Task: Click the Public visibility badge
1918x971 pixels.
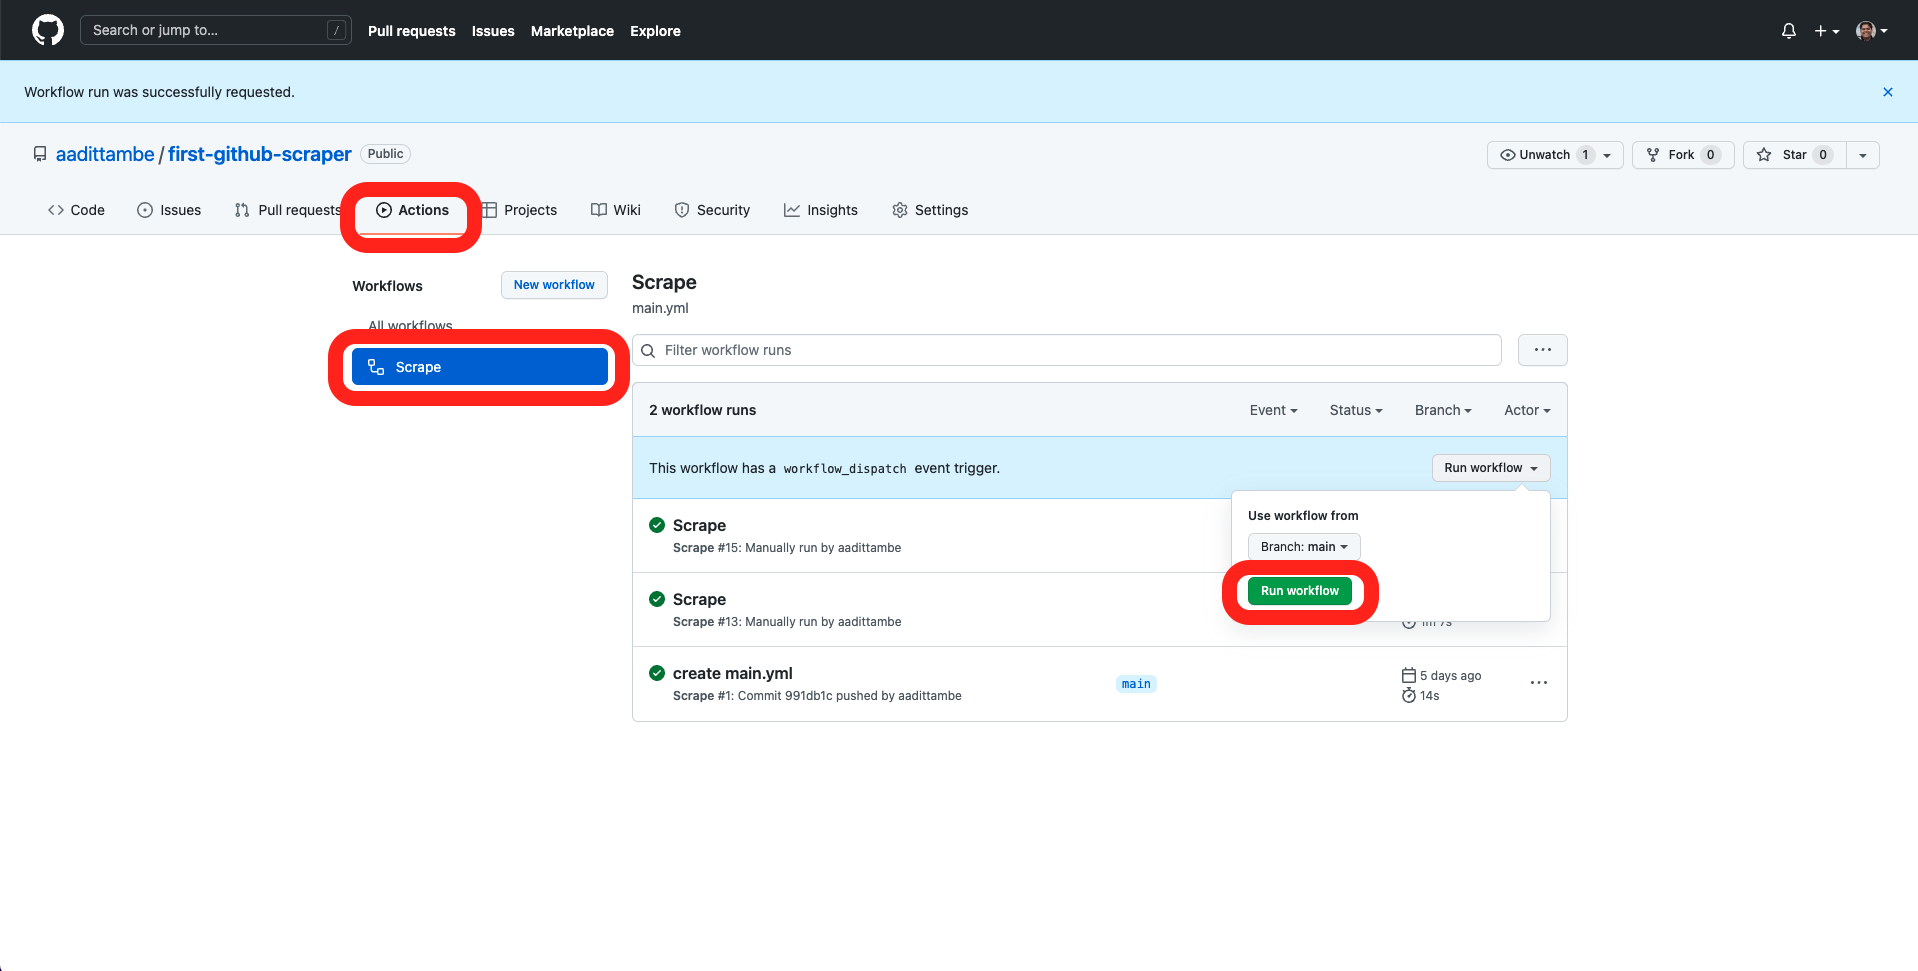Action: (x=385, y=154)
